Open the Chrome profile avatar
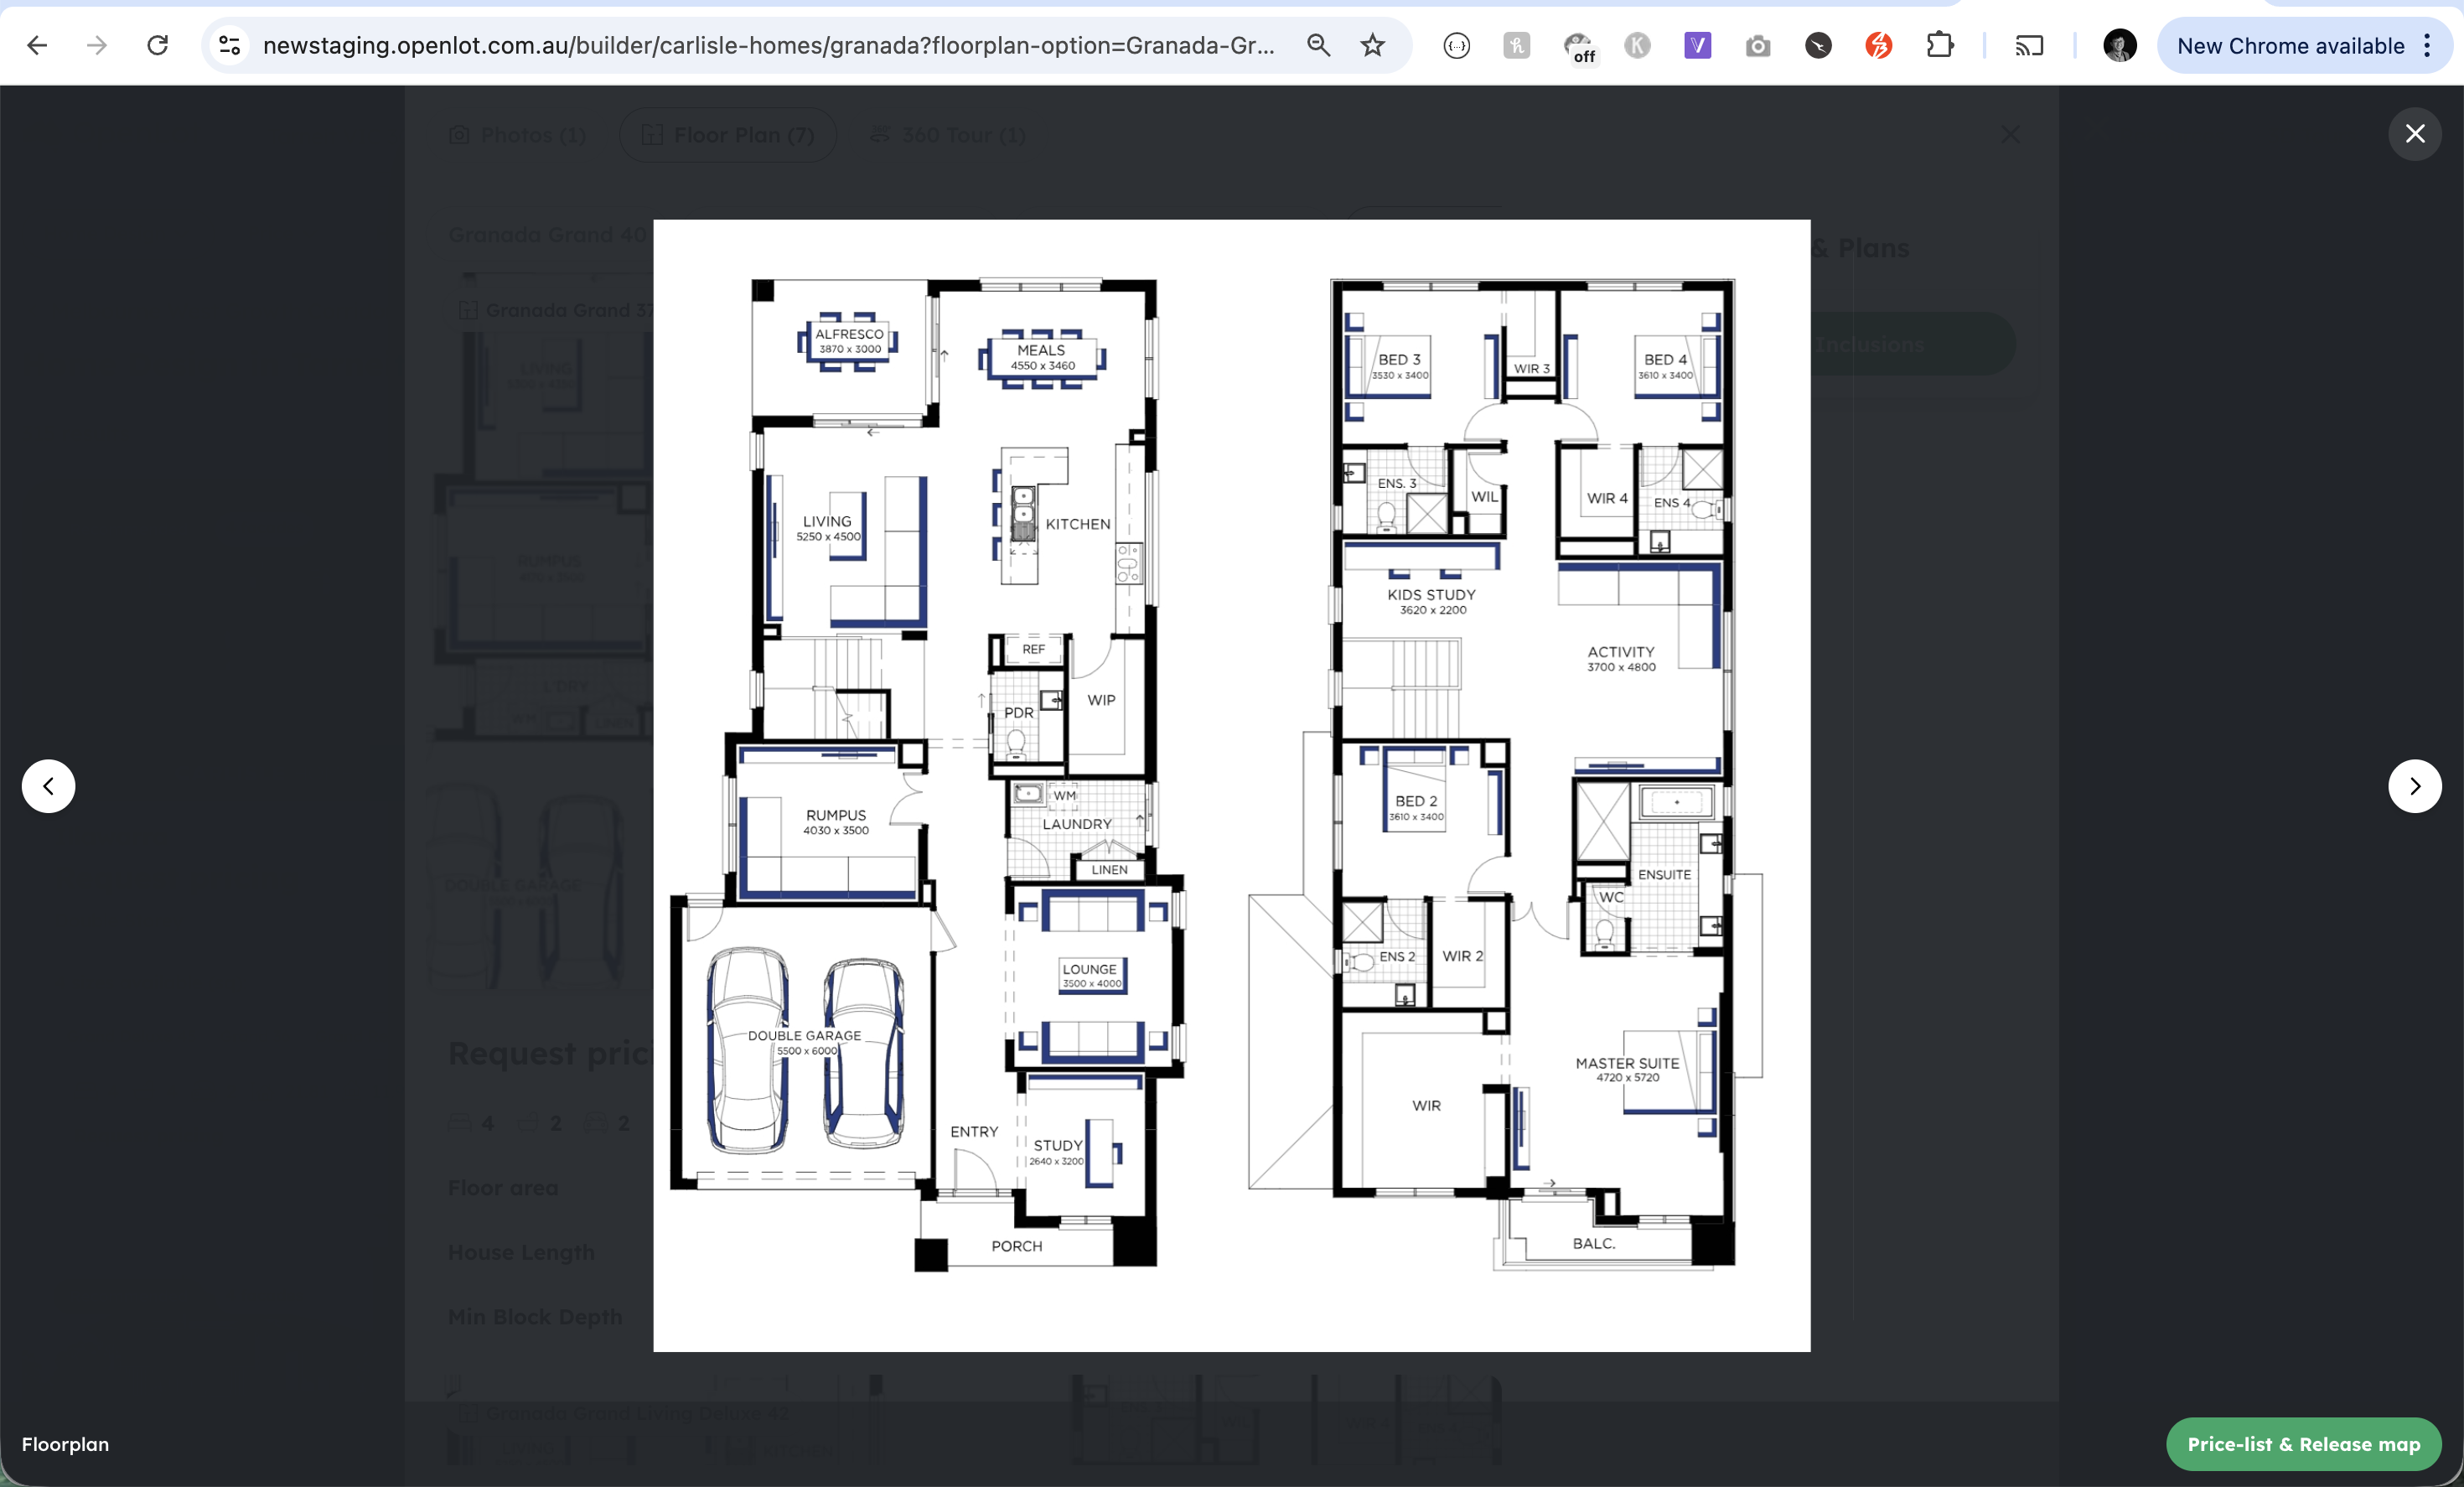Image resolution: width=2464 pixels, height=1487 pixels. coord(2119,45)
